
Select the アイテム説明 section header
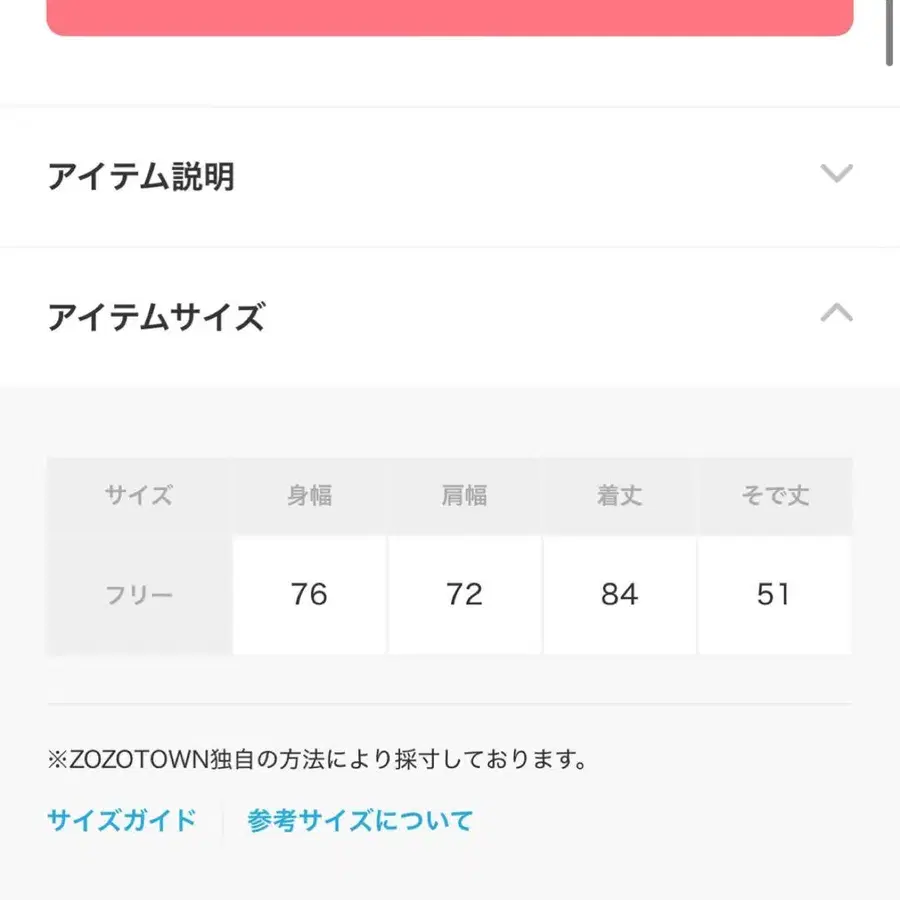tap(143, 176)
